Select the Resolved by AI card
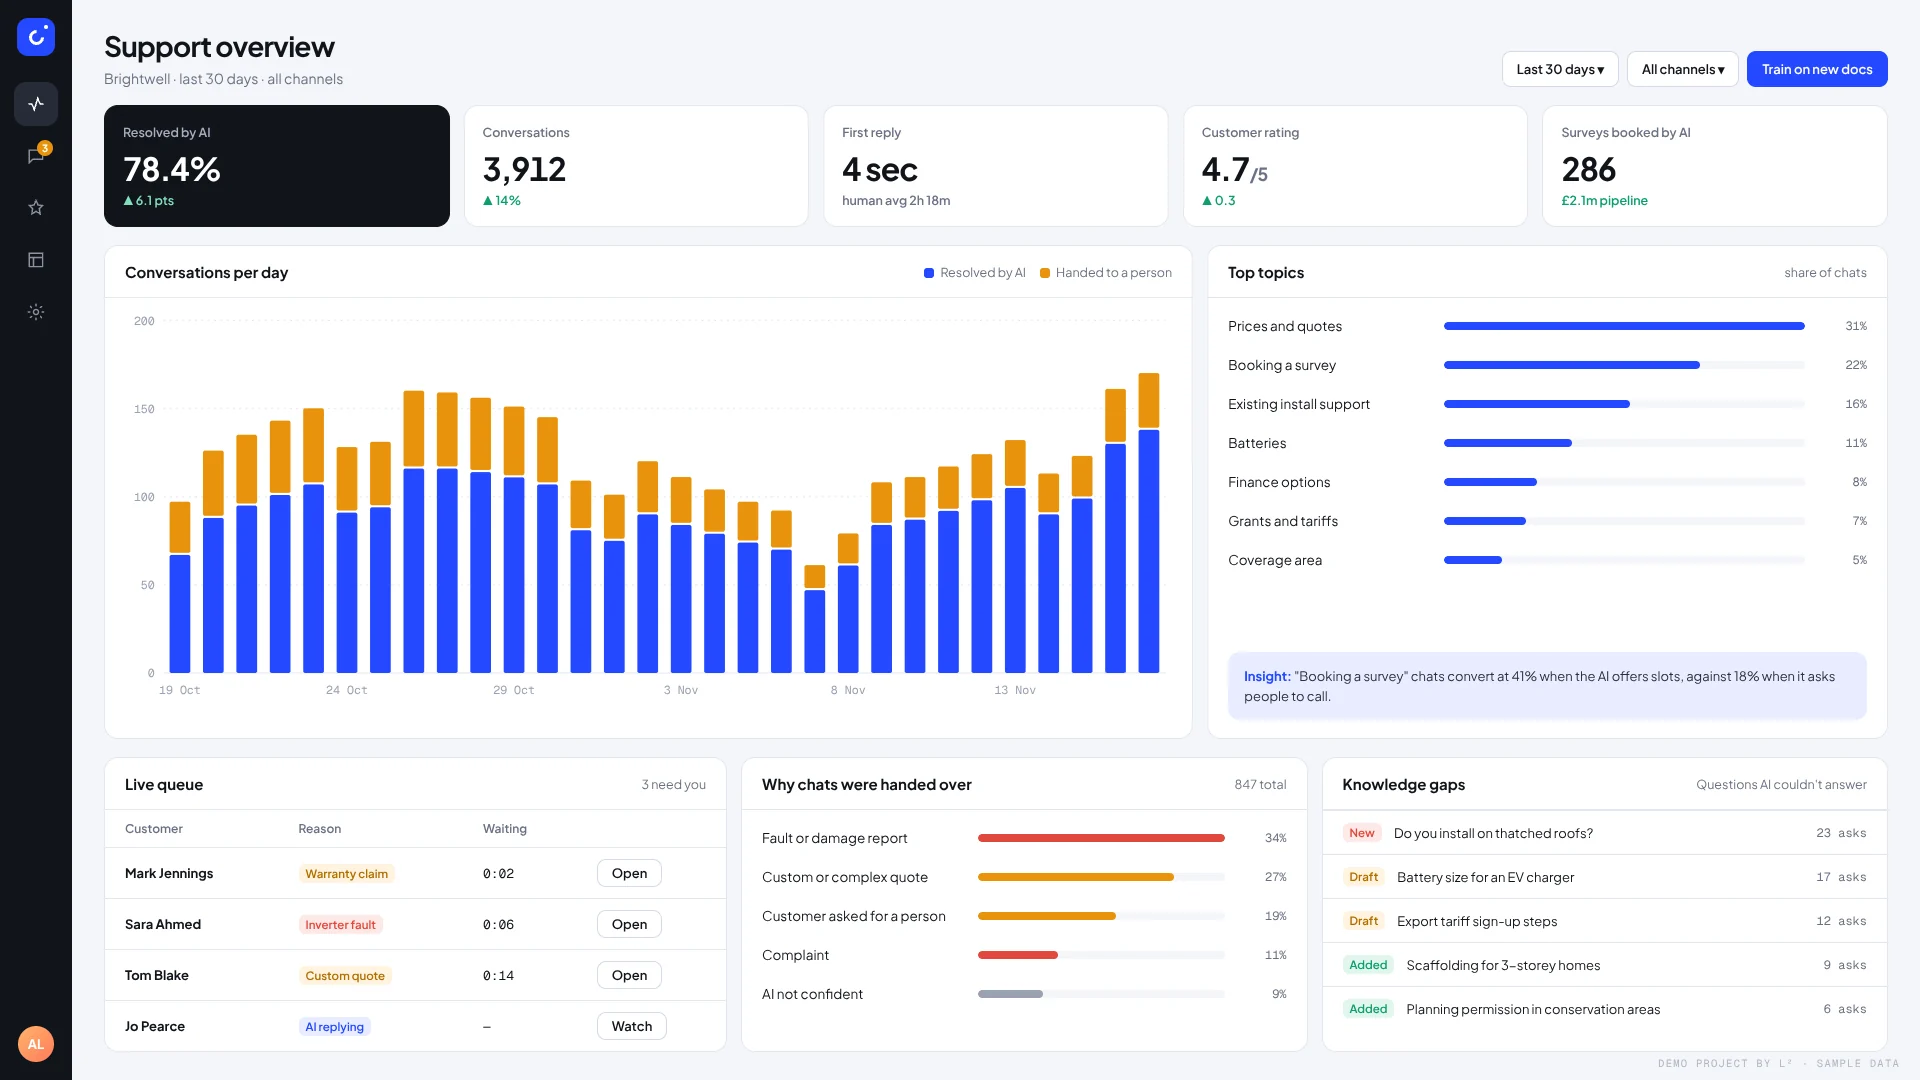Viewport: 1920px width, 1080px height. [x=277, y=166]
